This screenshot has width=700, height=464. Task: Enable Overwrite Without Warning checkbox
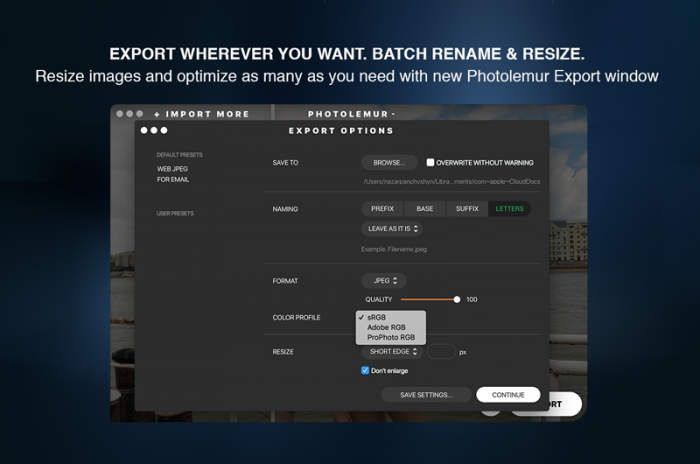430,162
